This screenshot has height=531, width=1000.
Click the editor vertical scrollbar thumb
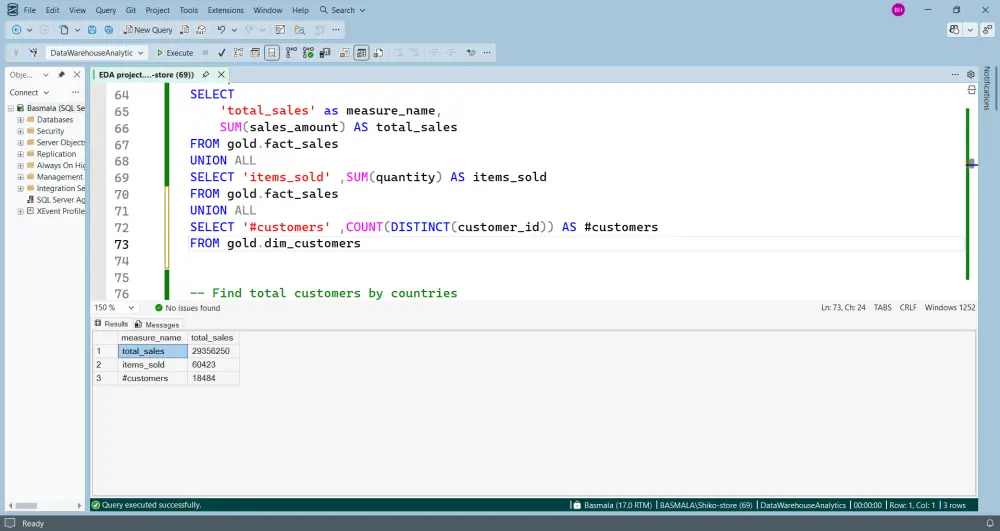(971, 163)
